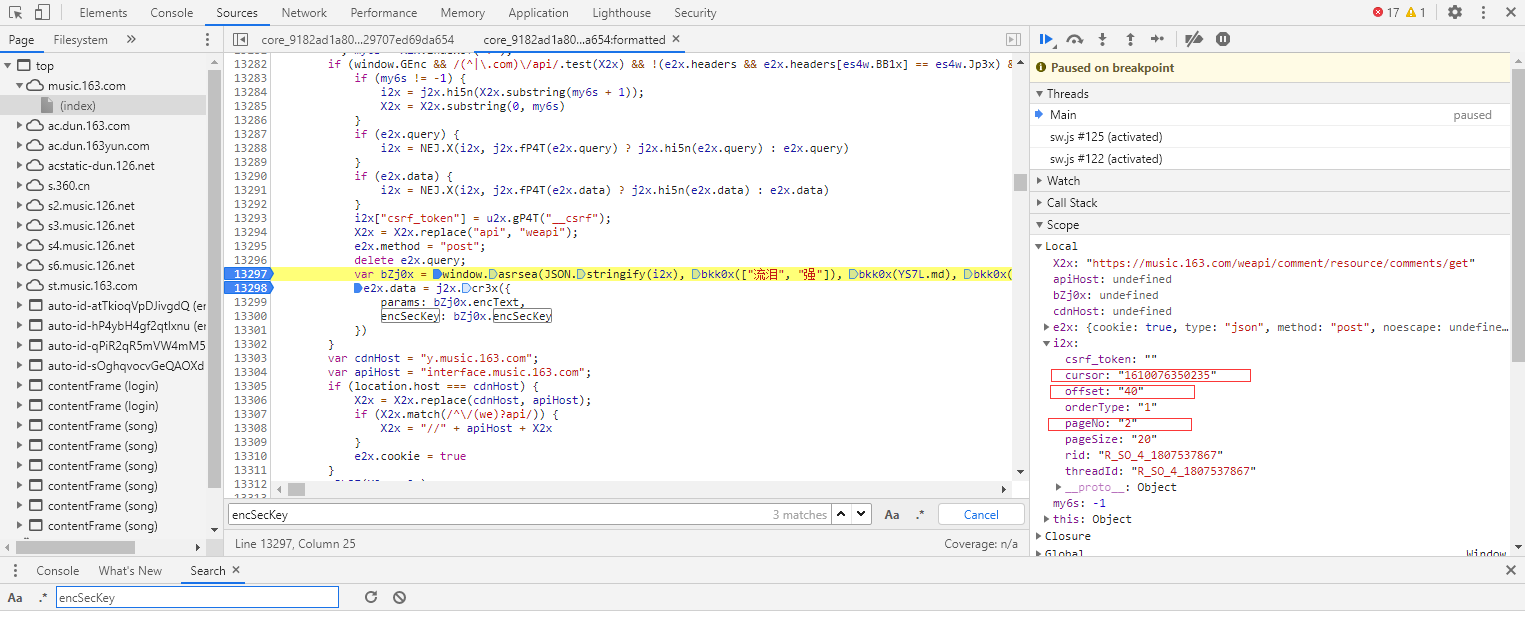Step over the next function call
Image resolution: width=1525 pixels, height=620 pixels.
[1075, 39]
